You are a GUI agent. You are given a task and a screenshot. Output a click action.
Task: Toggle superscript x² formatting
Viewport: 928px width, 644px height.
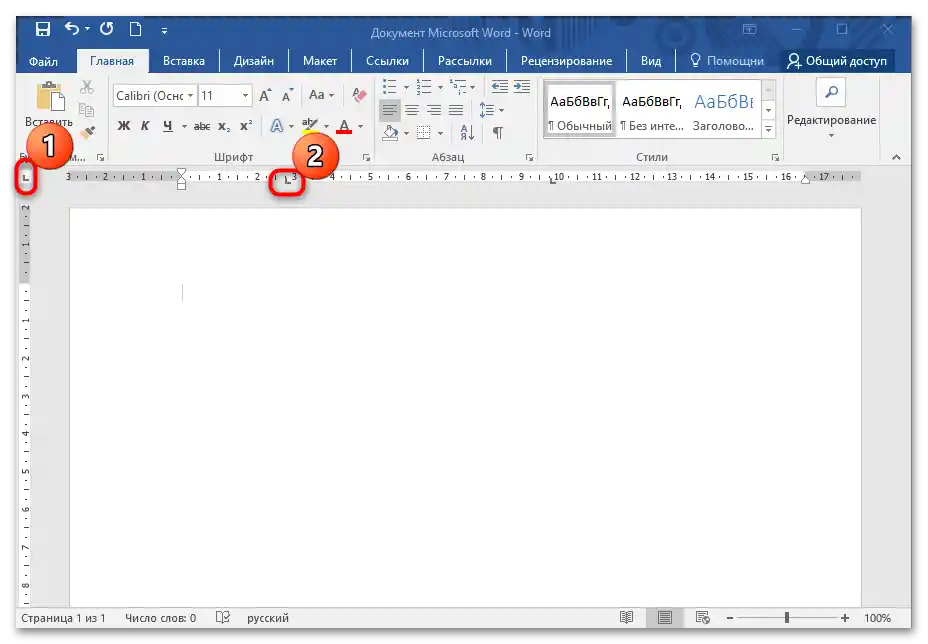pos(246,126)
